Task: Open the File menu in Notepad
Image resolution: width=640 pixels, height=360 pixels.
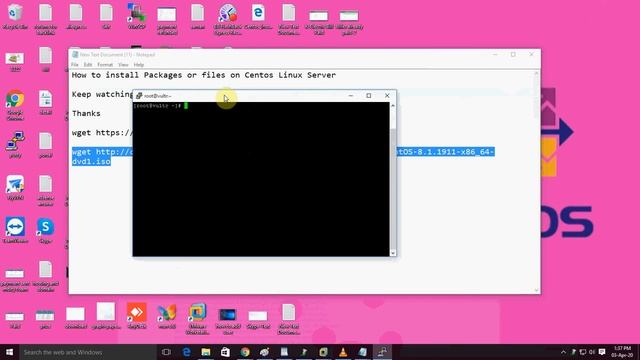Action: click(x=75, y=64)
